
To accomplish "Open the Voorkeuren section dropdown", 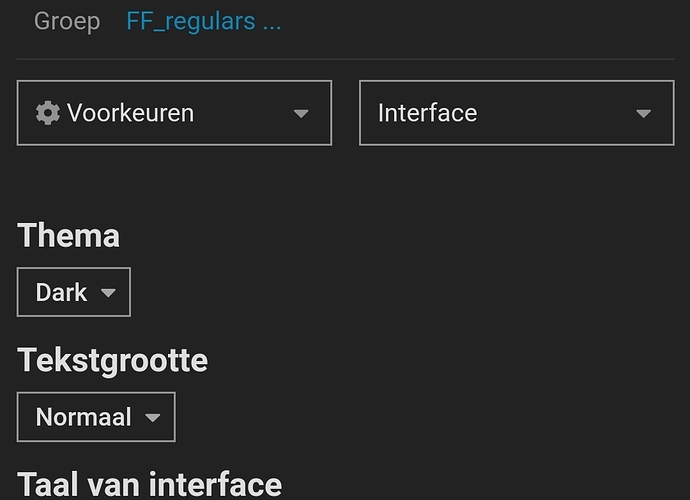I will click(x=174, y=113).
